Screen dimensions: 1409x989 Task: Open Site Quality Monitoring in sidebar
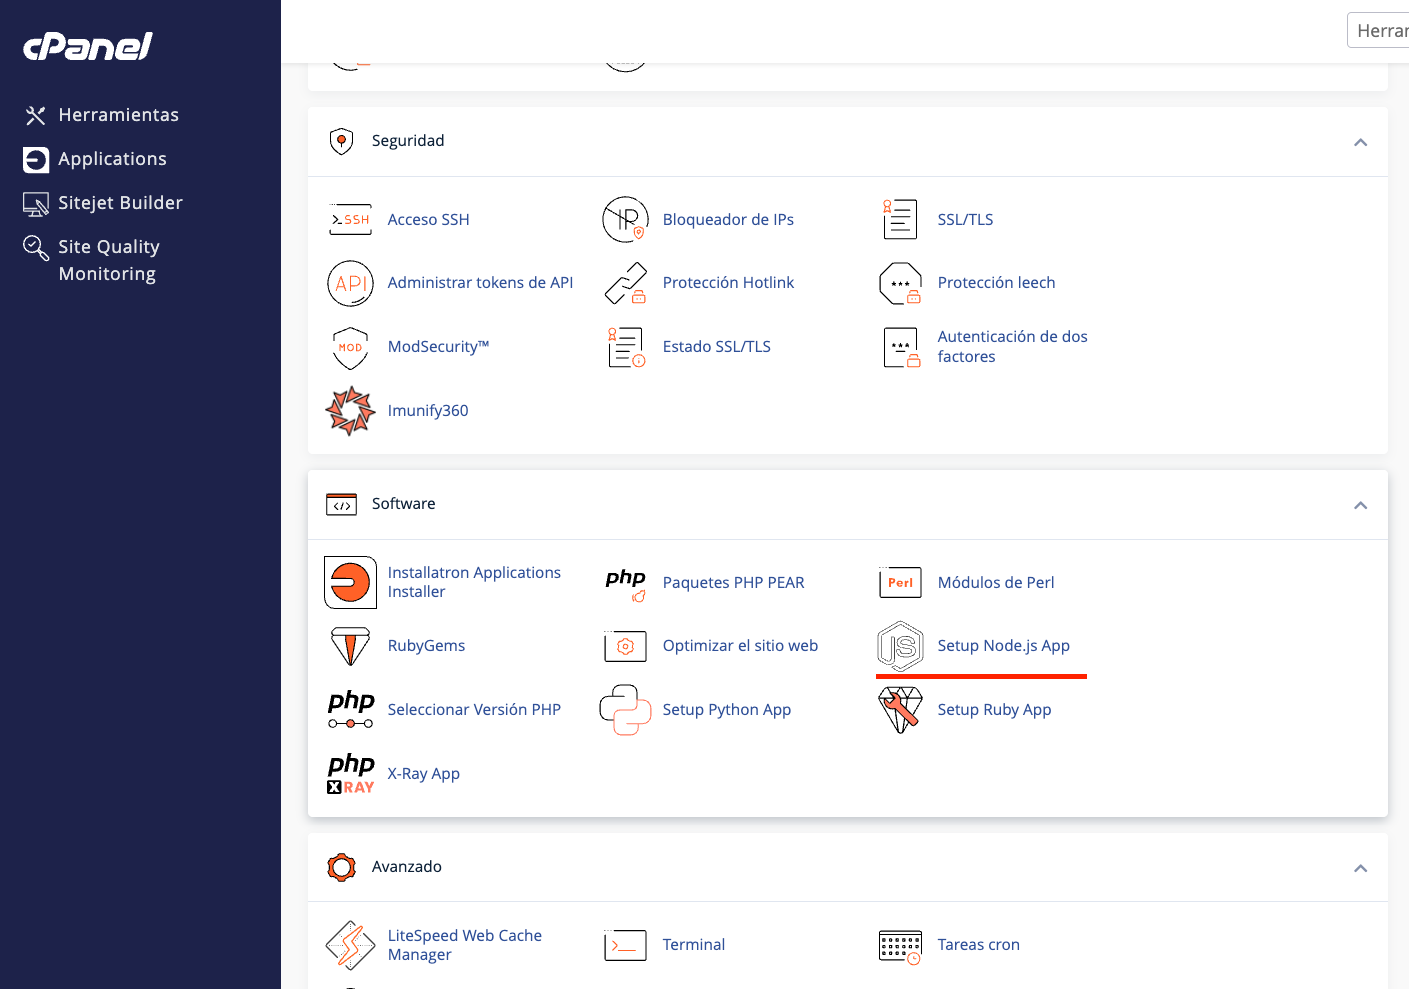(109, 260)
